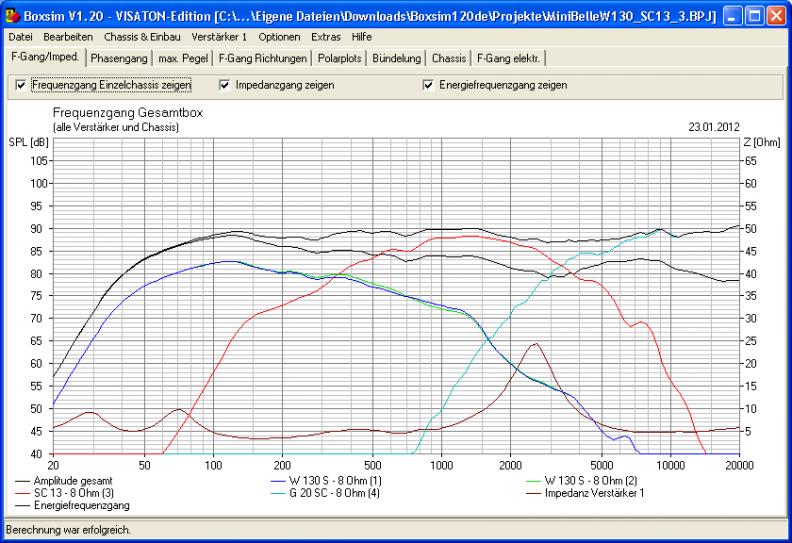Click the Boxsim app icon in title bar
792x543 pixels.
tap(12, 16)
